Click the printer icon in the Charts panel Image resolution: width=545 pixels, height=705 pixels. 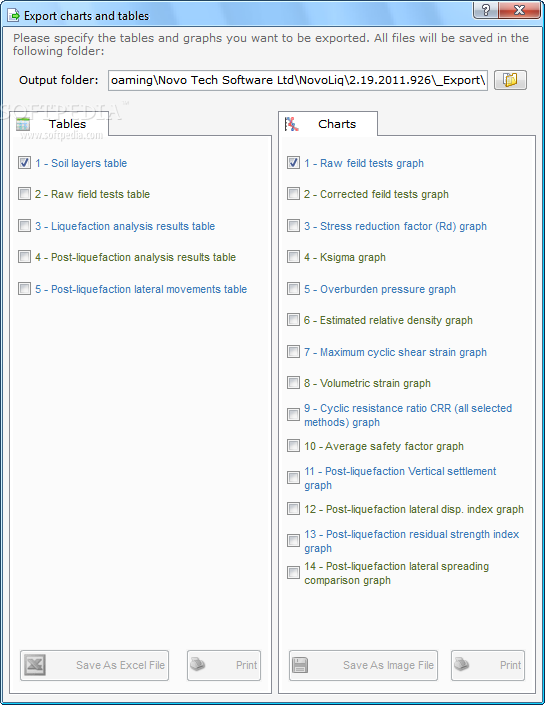pyautogui.click(x=462, y=664)
